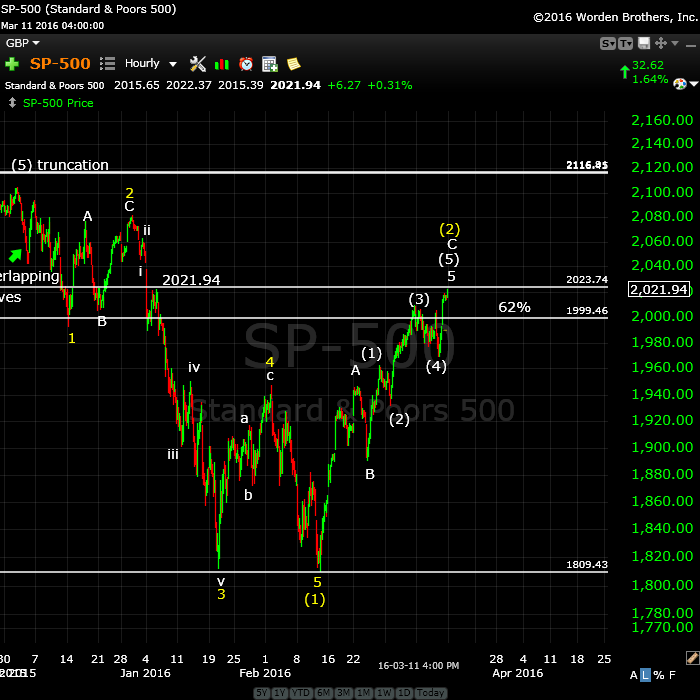700x700 pixels.
Task: Click the calendar with plus icon
Action: coord(270,64)
